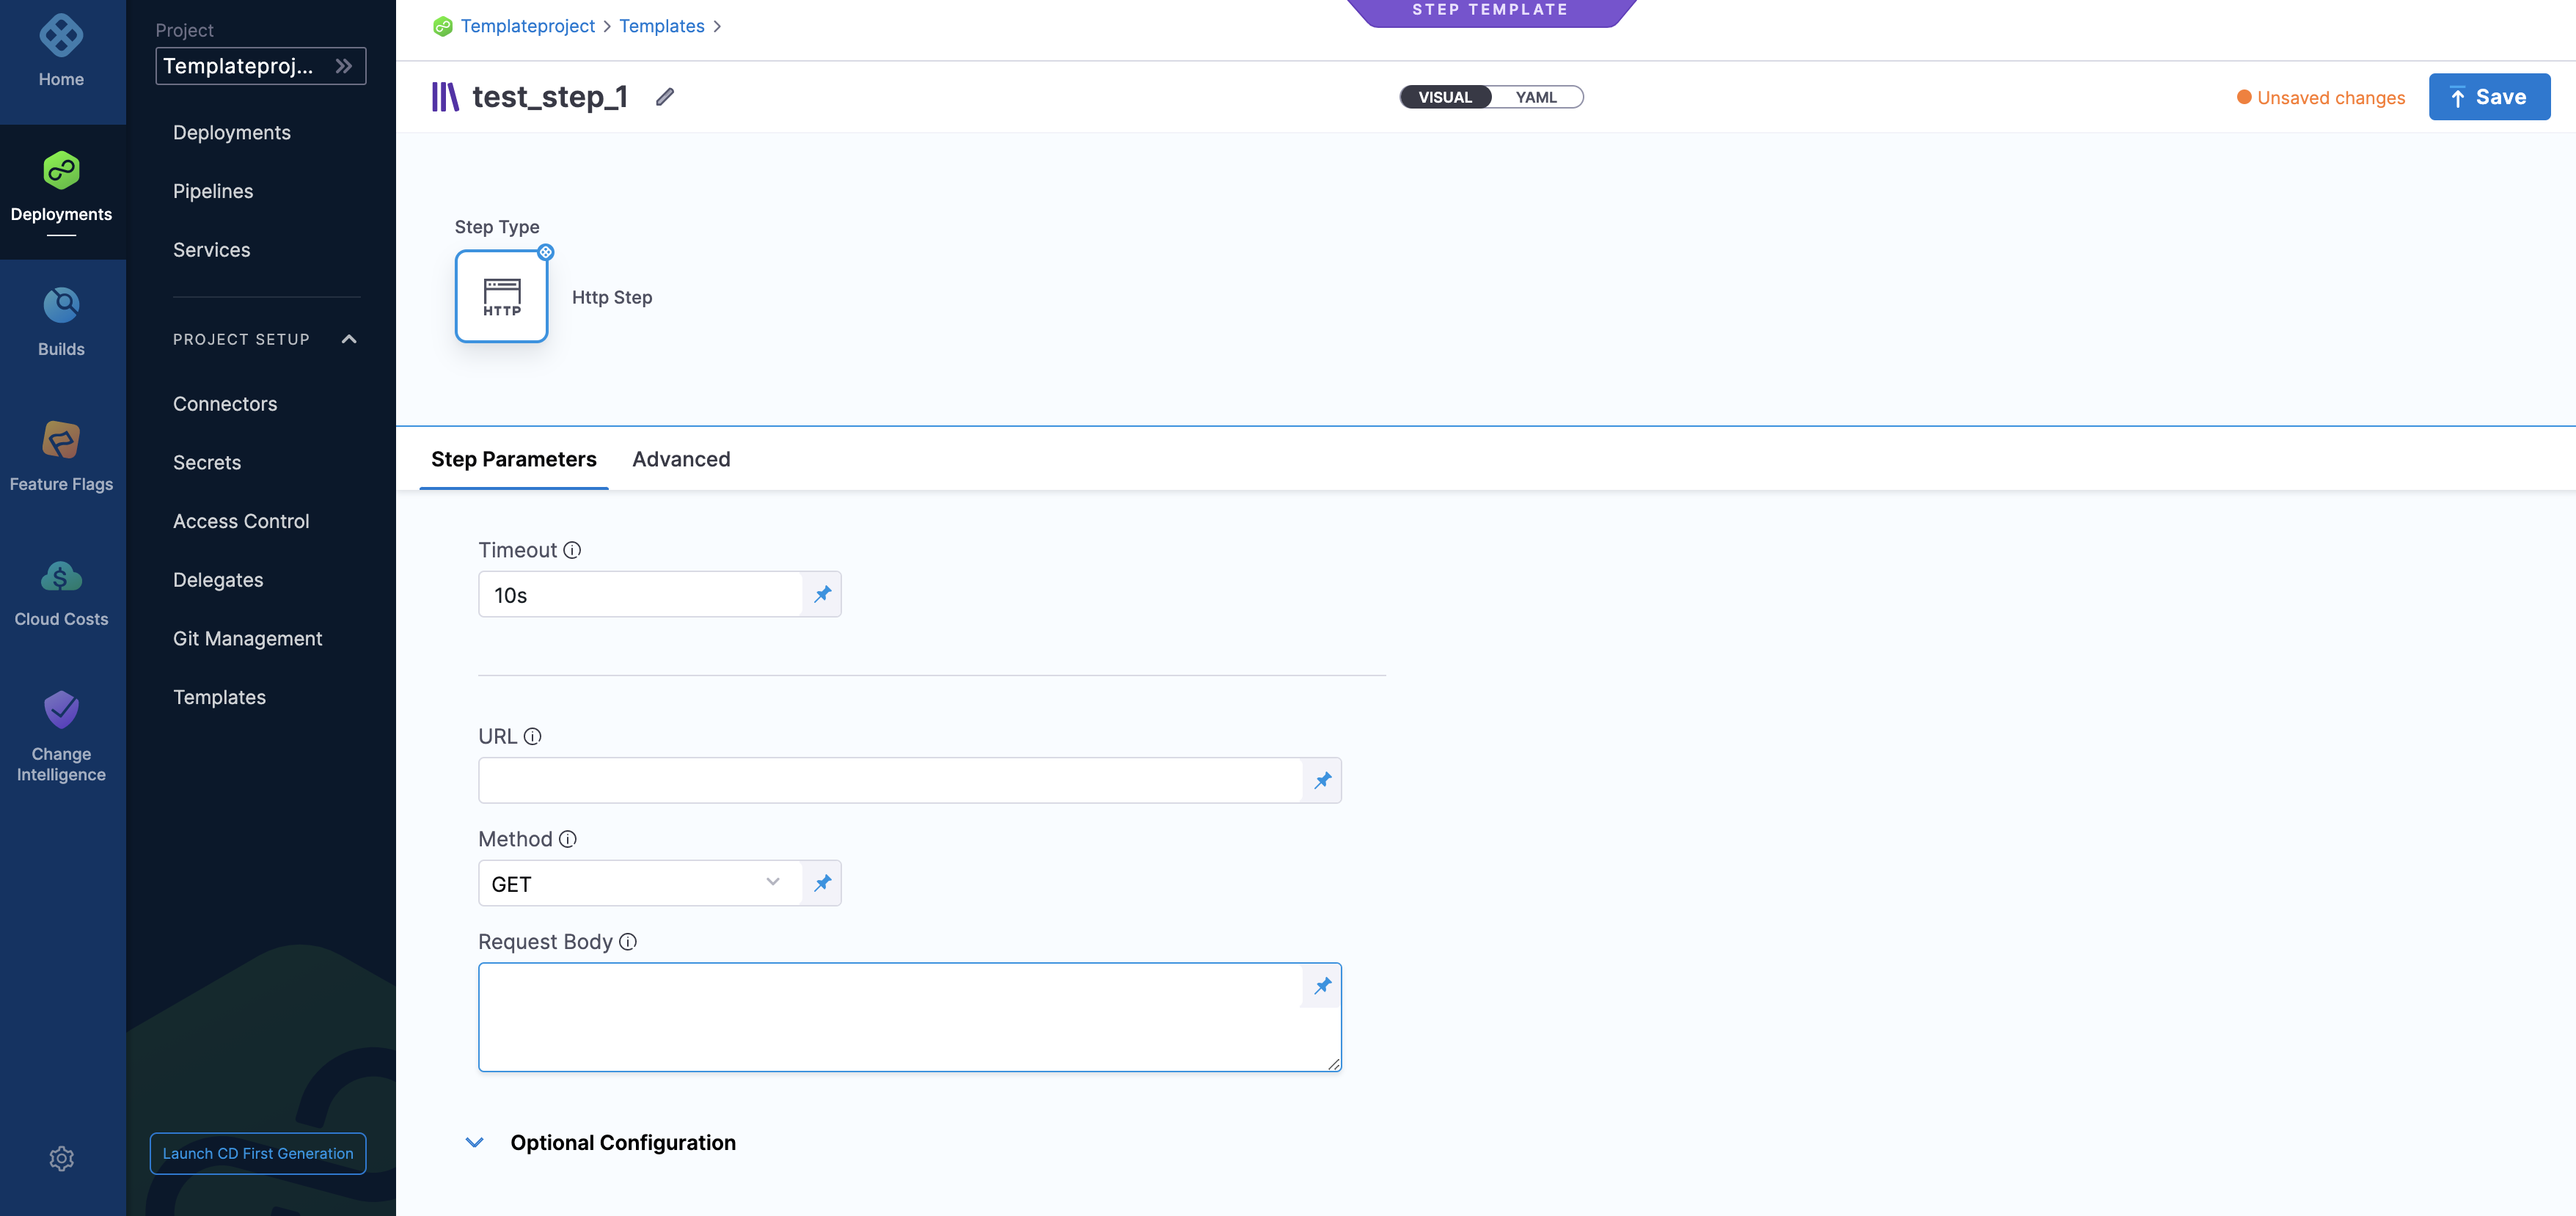Click the Method info icon

coord(568,839)
